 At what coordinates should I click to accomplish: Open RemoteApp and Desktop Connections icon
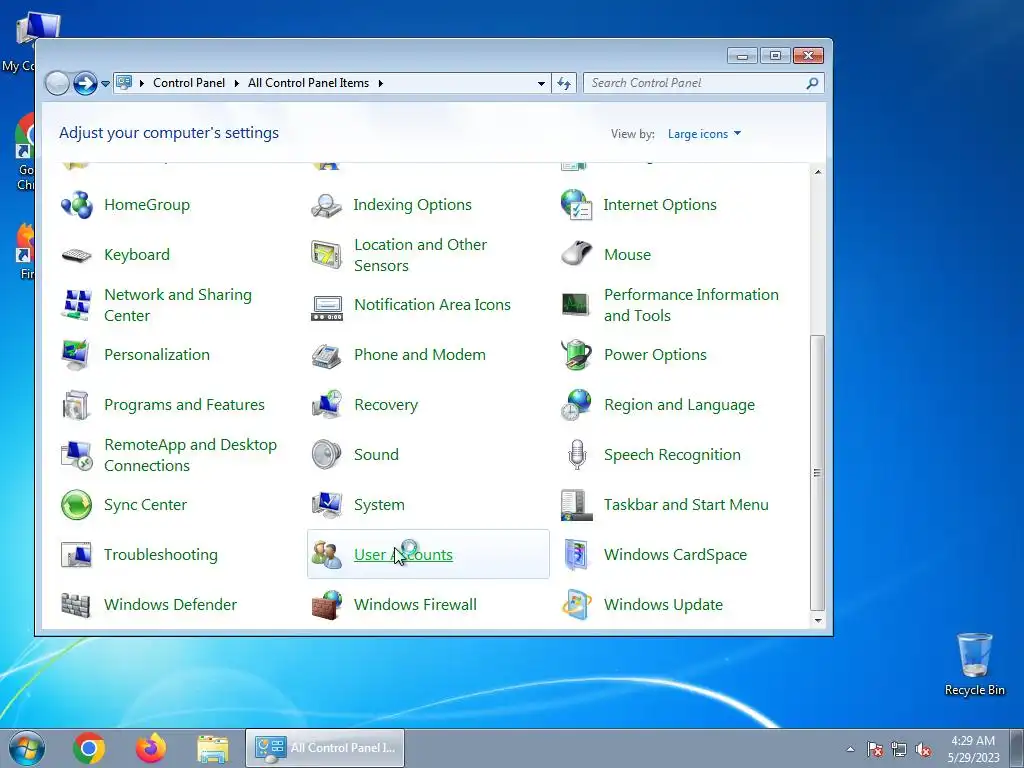(x=76, y=455)
